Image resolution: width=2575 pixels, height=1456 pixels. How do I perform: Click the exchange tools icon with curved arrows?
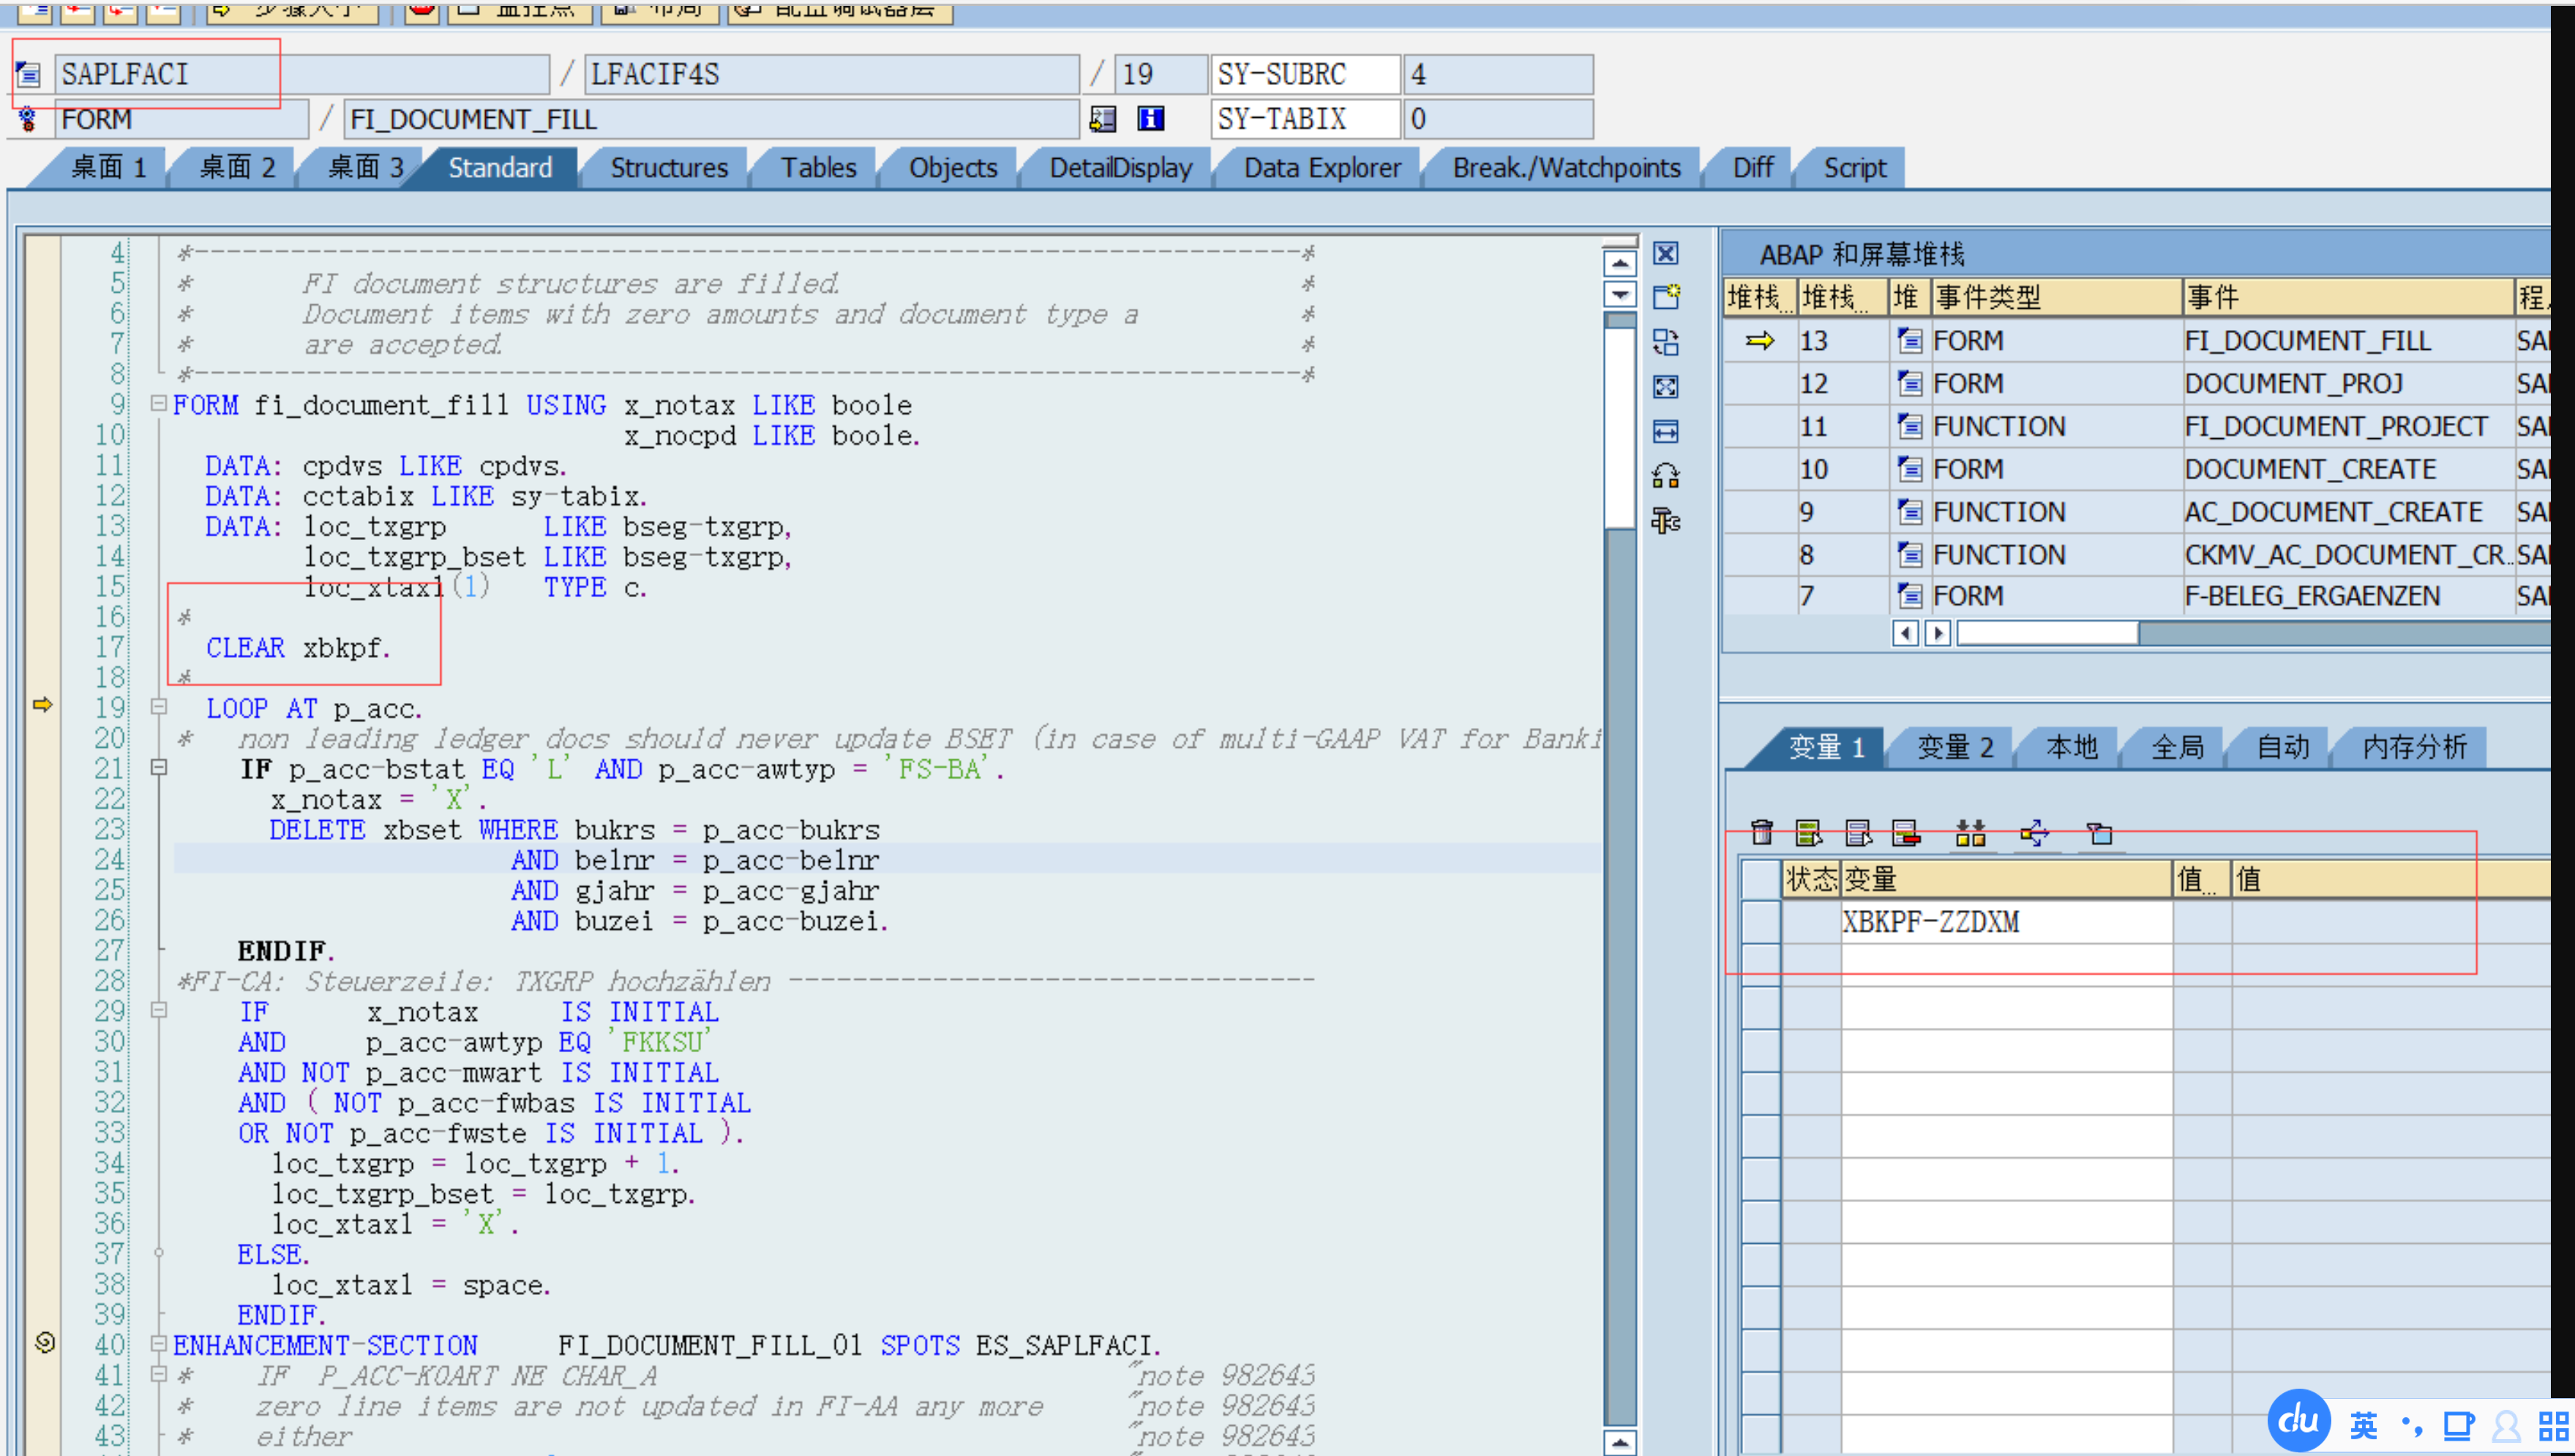(1665, 476)
